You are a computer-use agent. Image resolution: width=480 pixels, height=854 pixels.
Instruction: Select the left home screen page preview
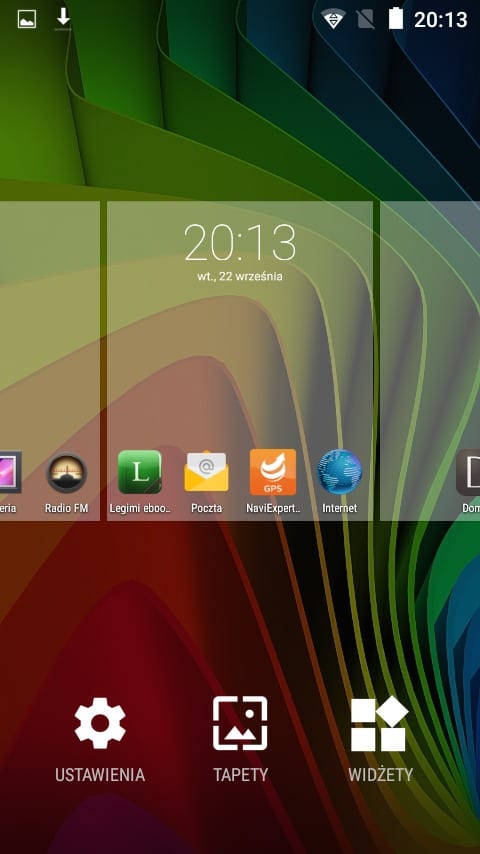(50, 361)
